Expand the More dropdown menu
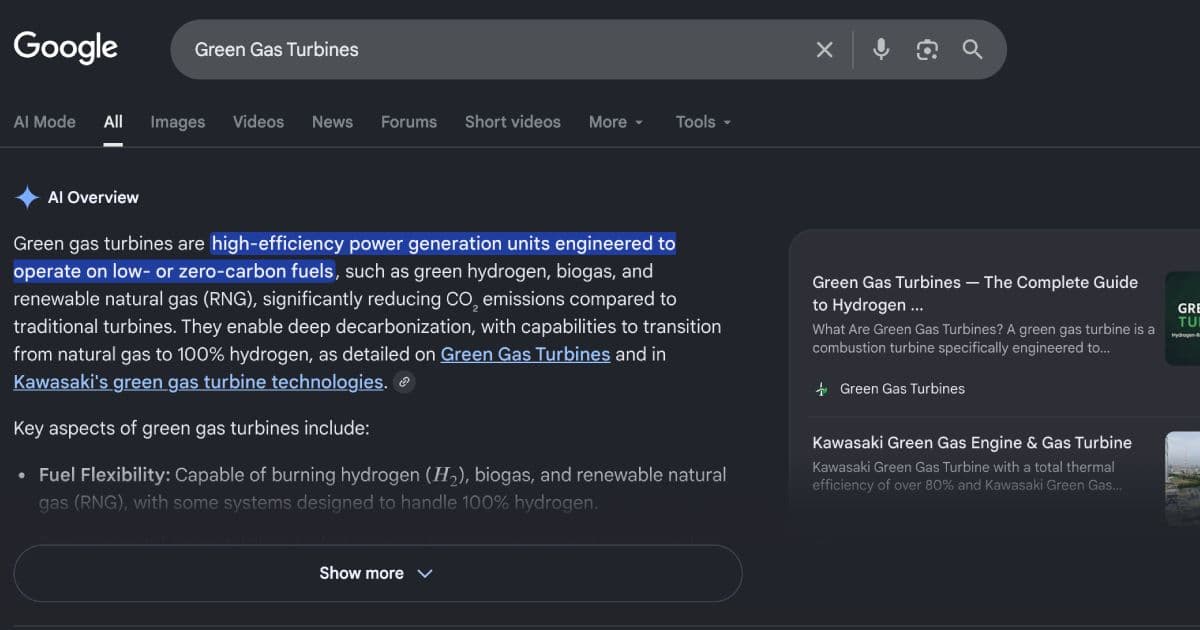1200x630 pixels. [616, 122]
